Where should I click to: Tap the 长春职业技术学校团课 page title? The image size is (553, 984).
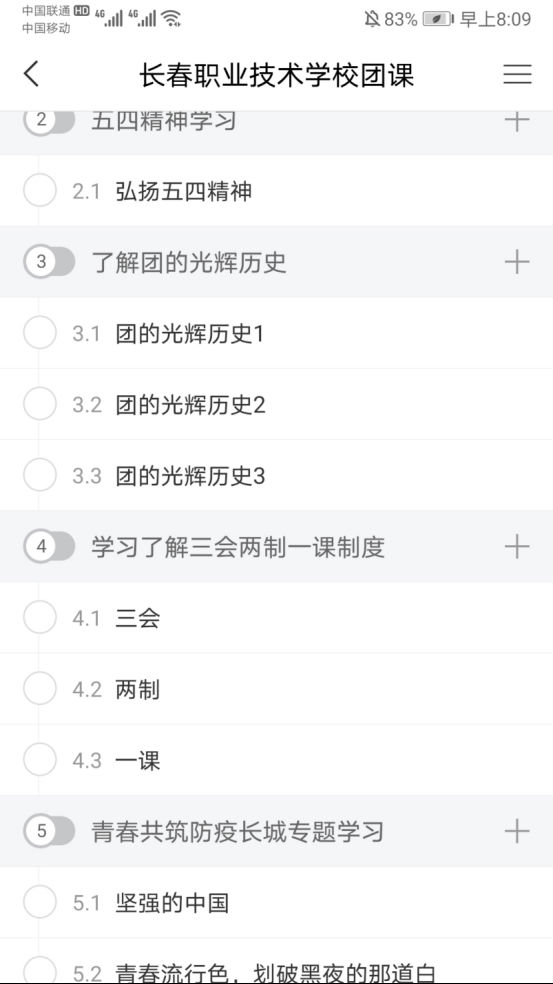click(276, 76)
